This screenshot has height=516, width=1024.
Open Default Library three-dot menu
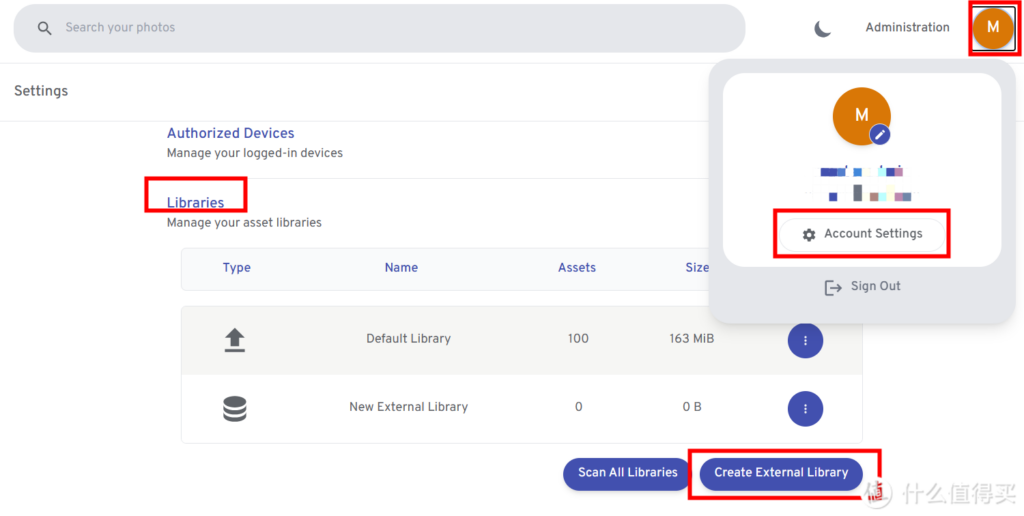[805, 340]
